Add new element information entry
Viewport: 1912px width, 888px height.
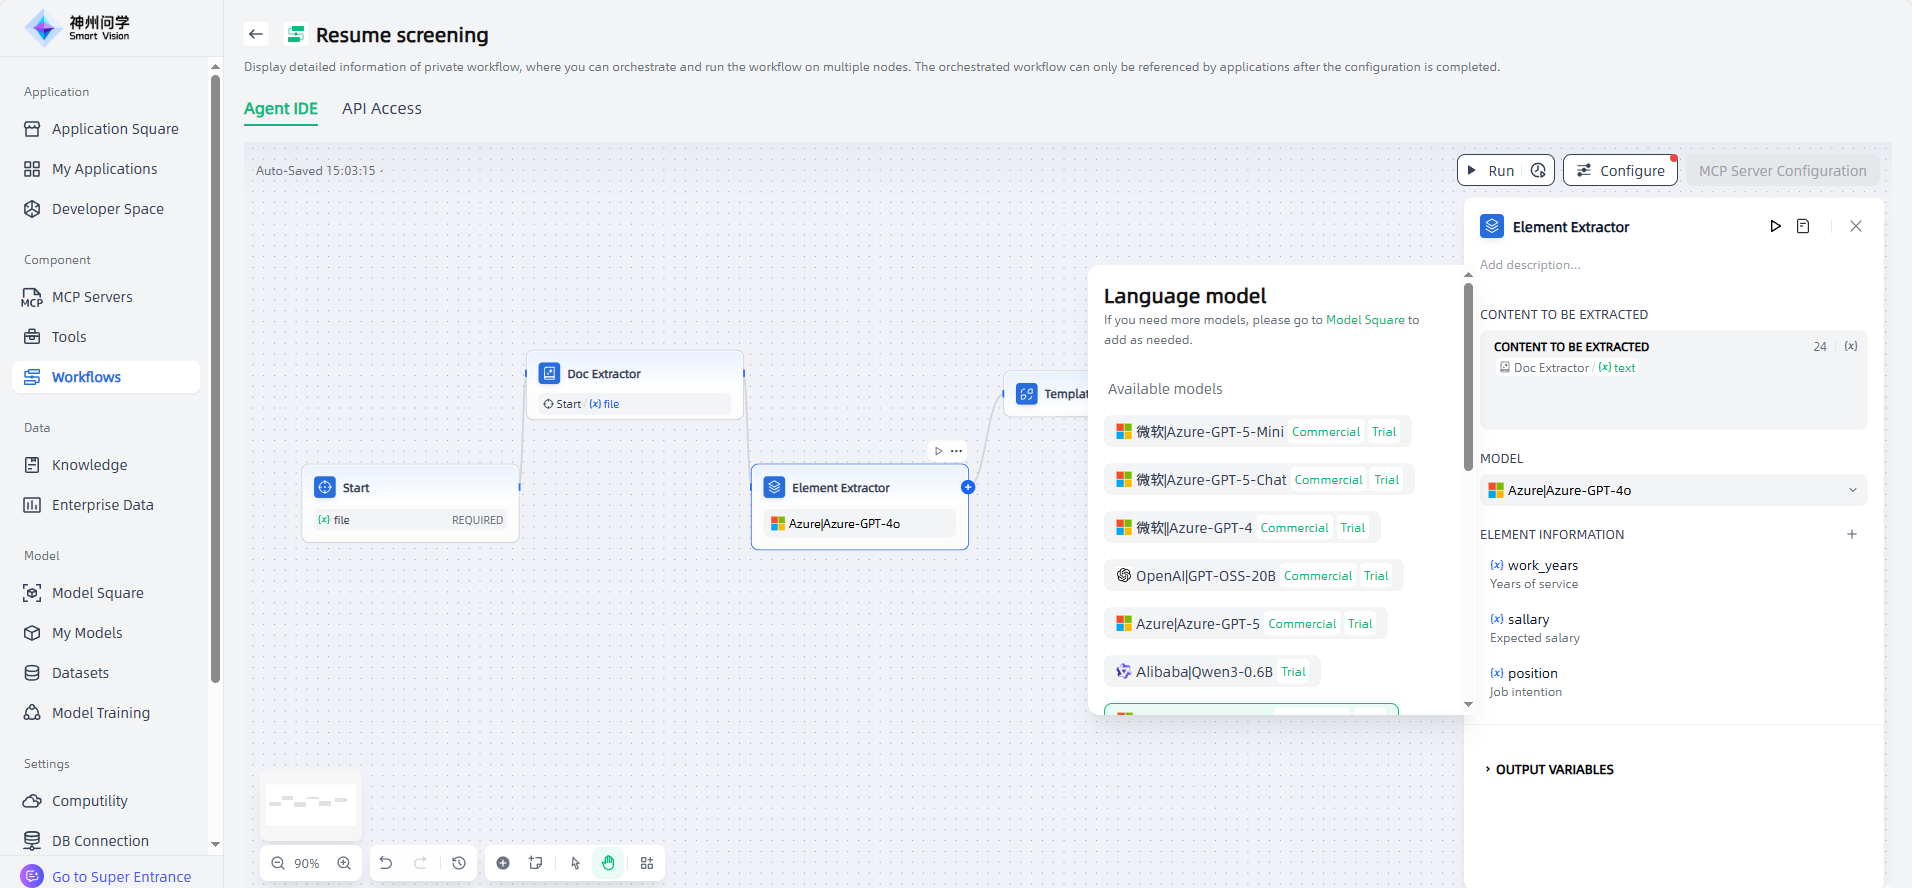coord(1852,534)
